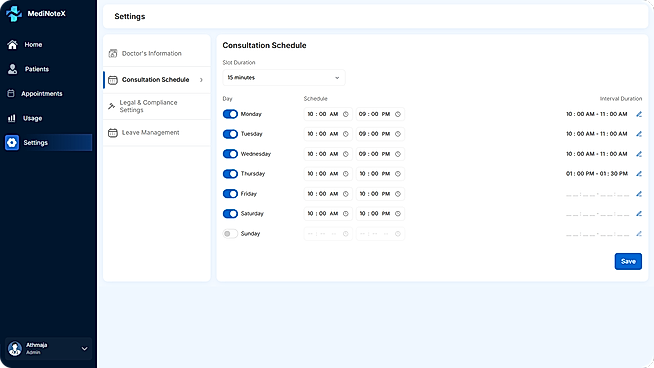Screen dimensions: 654x368
Task: Click the Consultation Schedule calendar icon
Action: pyautogui.click(x=113, y=80)
